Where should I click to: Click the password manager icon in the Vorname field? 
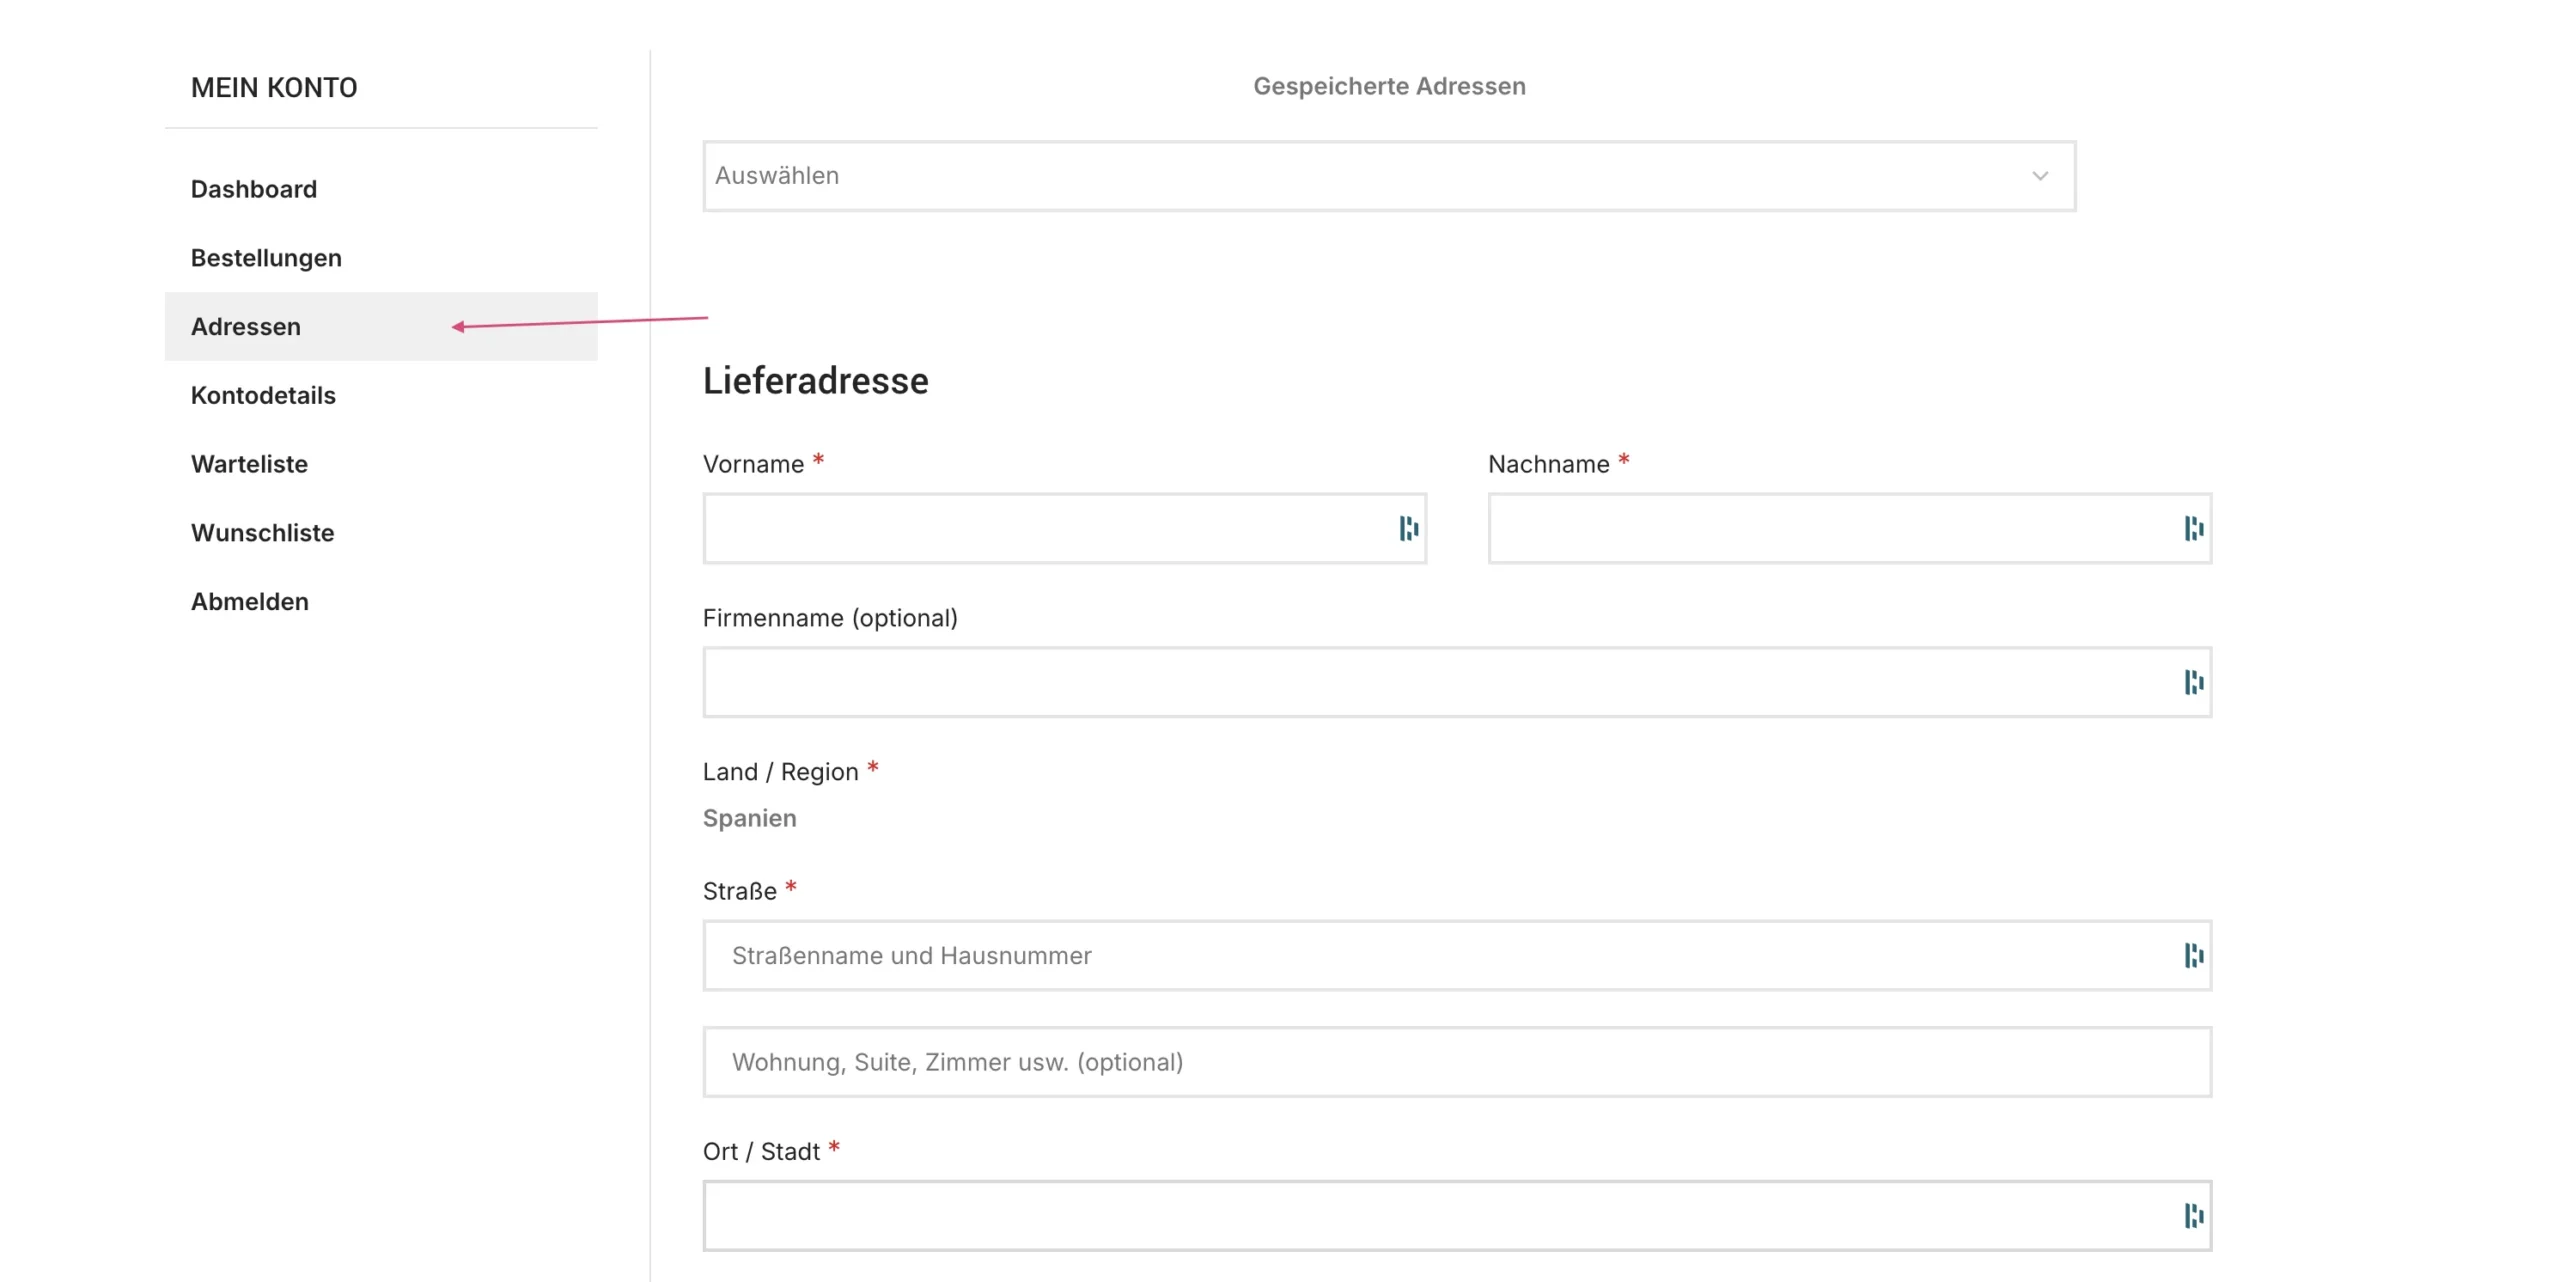(1408, 528)
